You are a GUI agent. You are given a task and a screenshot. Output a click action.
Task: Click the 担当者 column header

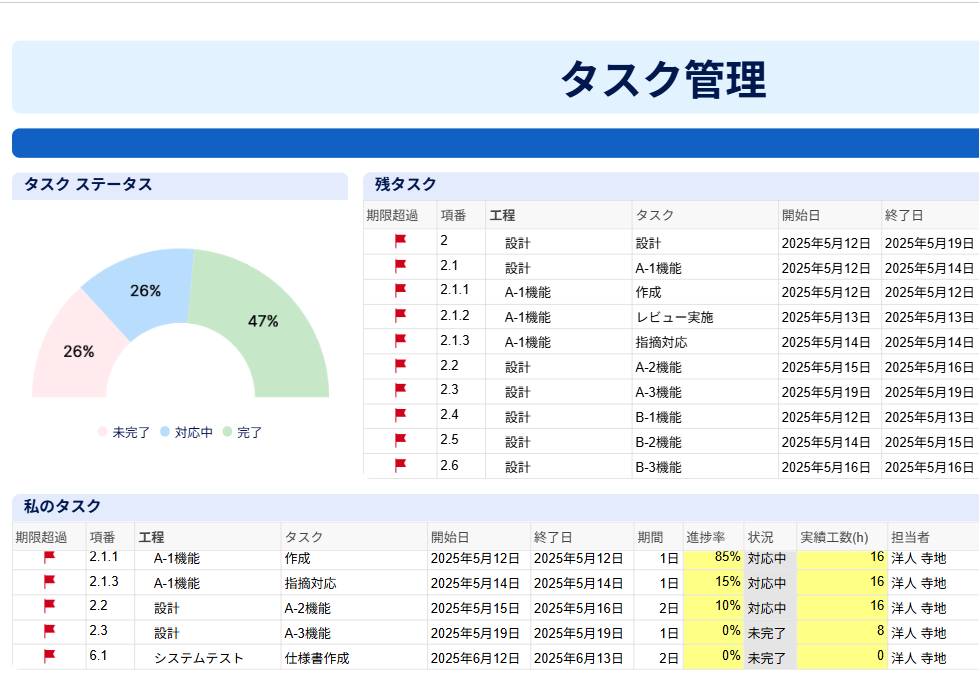pyautogui.click(x=910, y=537)
